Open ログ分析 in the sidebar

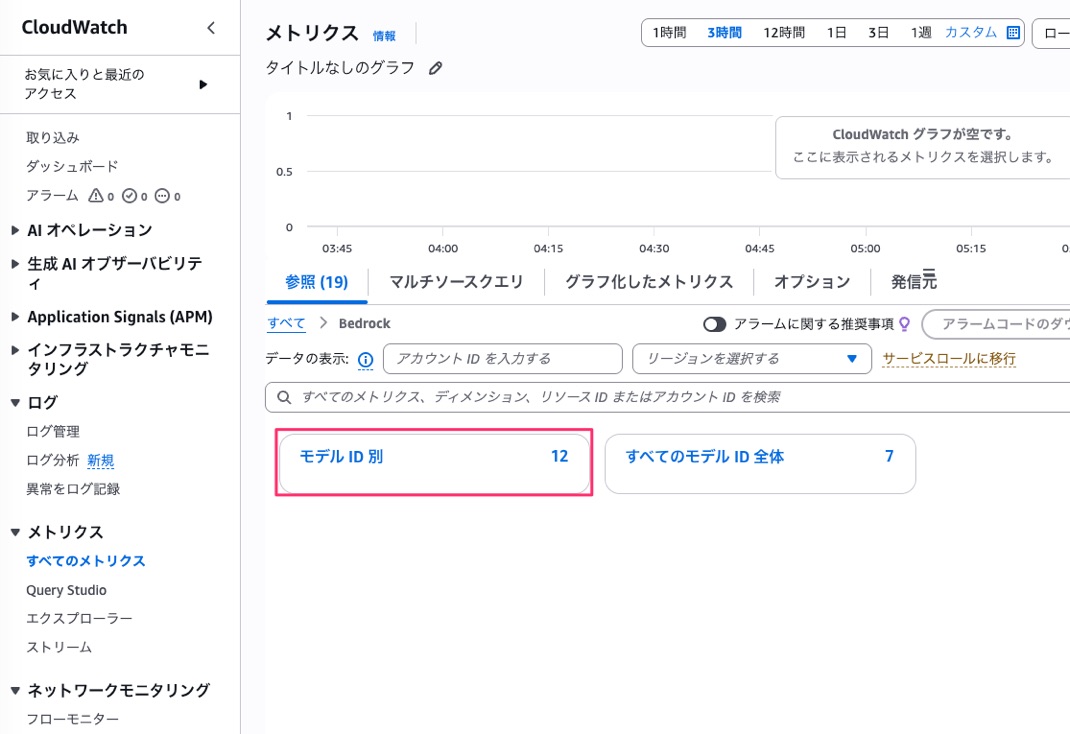click(x=53, y=460)
